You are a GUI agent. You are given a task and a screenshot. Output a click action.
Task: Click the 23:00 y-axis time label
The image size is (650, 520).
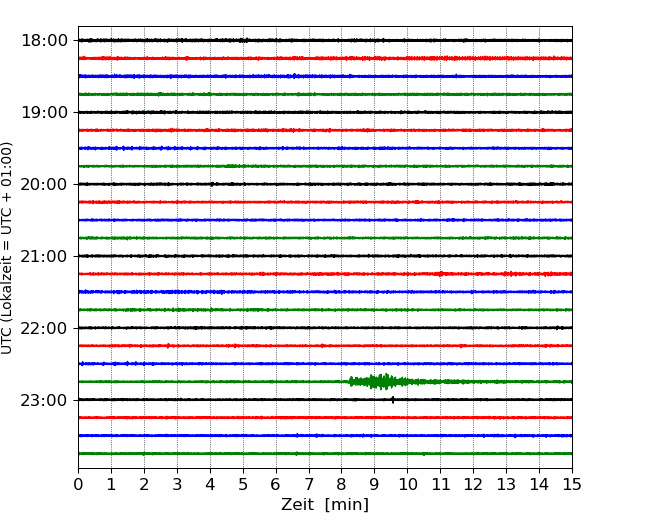pyautogui.click(x=44, y=400)
